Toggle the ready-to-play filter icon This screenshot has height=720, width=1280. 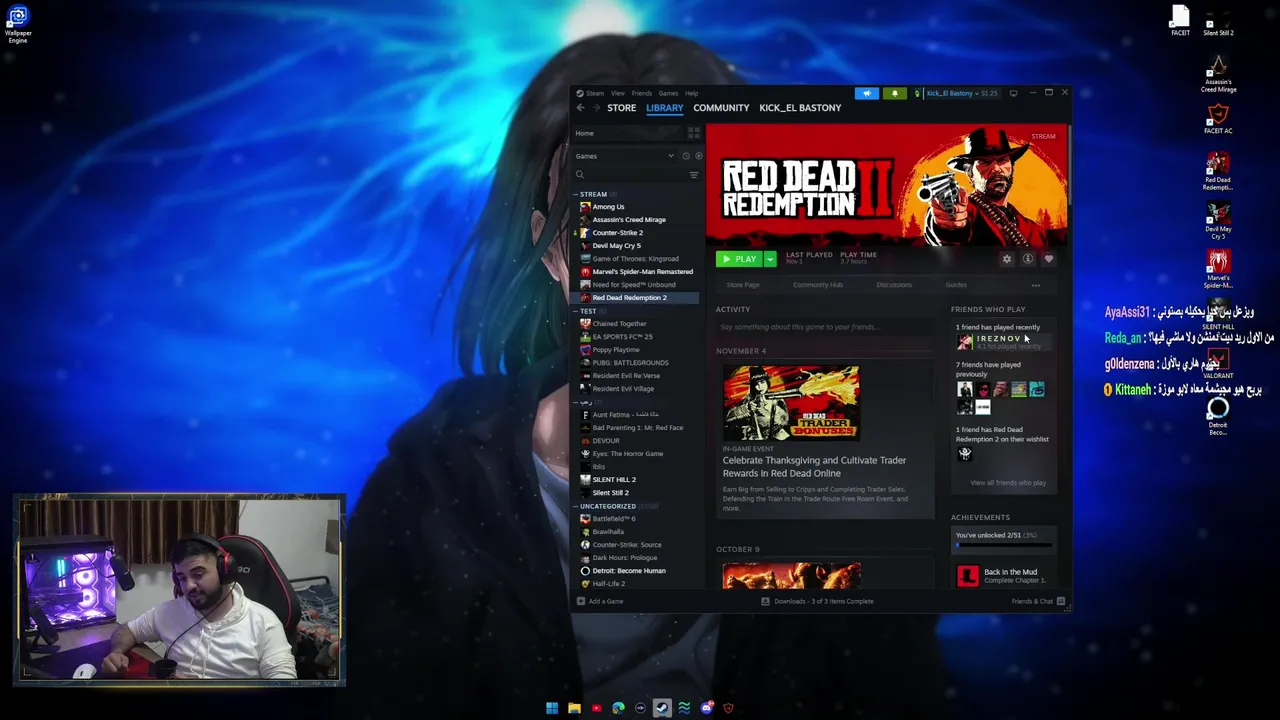[x=698, y=156]
